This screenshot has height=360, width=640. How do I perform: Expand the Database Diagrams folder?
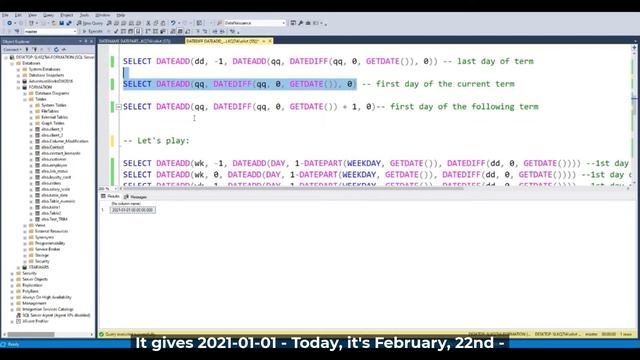[x=25, y=93]
